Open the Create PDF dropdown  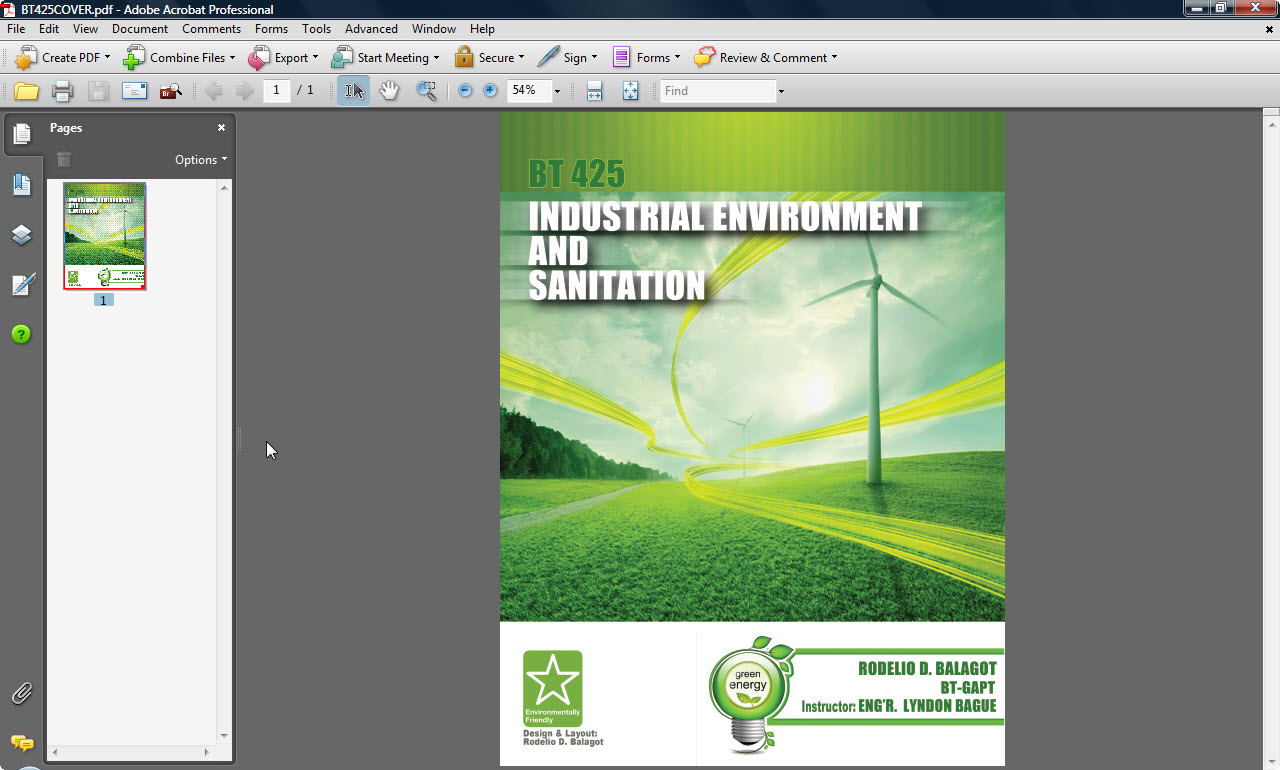point(62,58)
